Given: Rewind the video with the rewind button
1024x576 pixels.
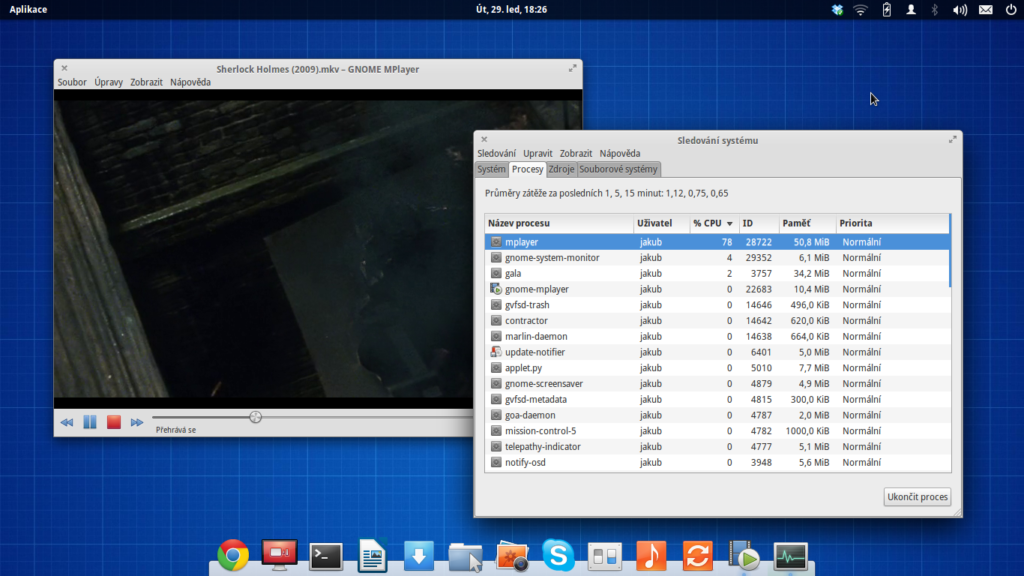Looking at the screenshot, I should tap(66, 422).
